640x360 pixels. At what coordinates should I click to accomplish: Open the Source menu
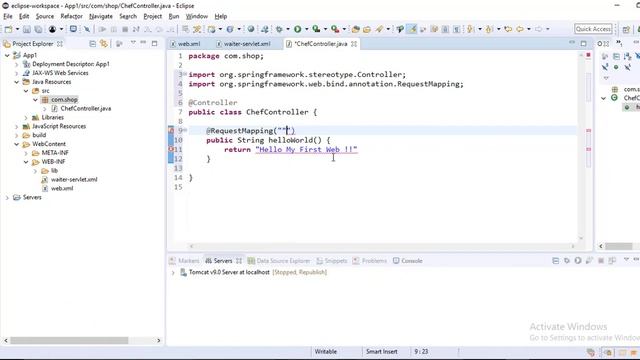[45, 16]
